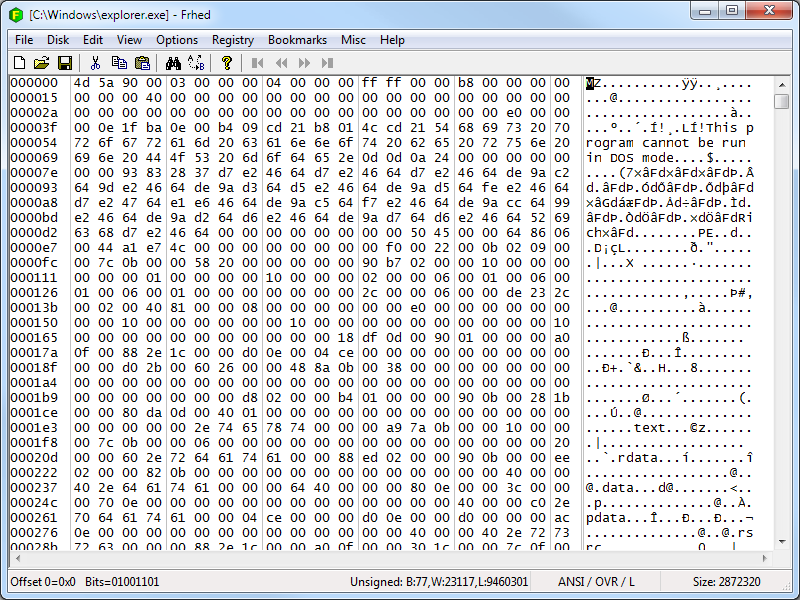Viewport: 800px width, 600px height.
Task: Cut the selection with the scissors icon
Action: pos(96,63)
